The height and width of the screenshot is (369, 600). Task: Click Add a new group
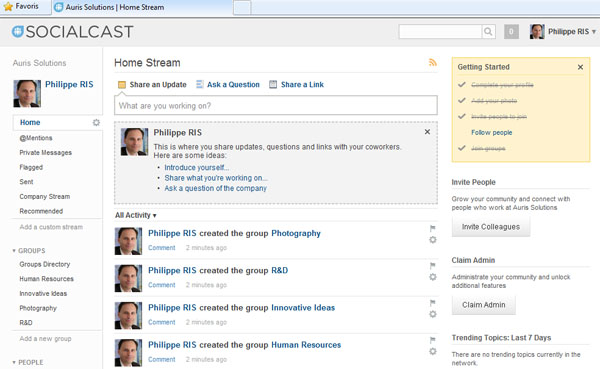(x=45, y=339)
